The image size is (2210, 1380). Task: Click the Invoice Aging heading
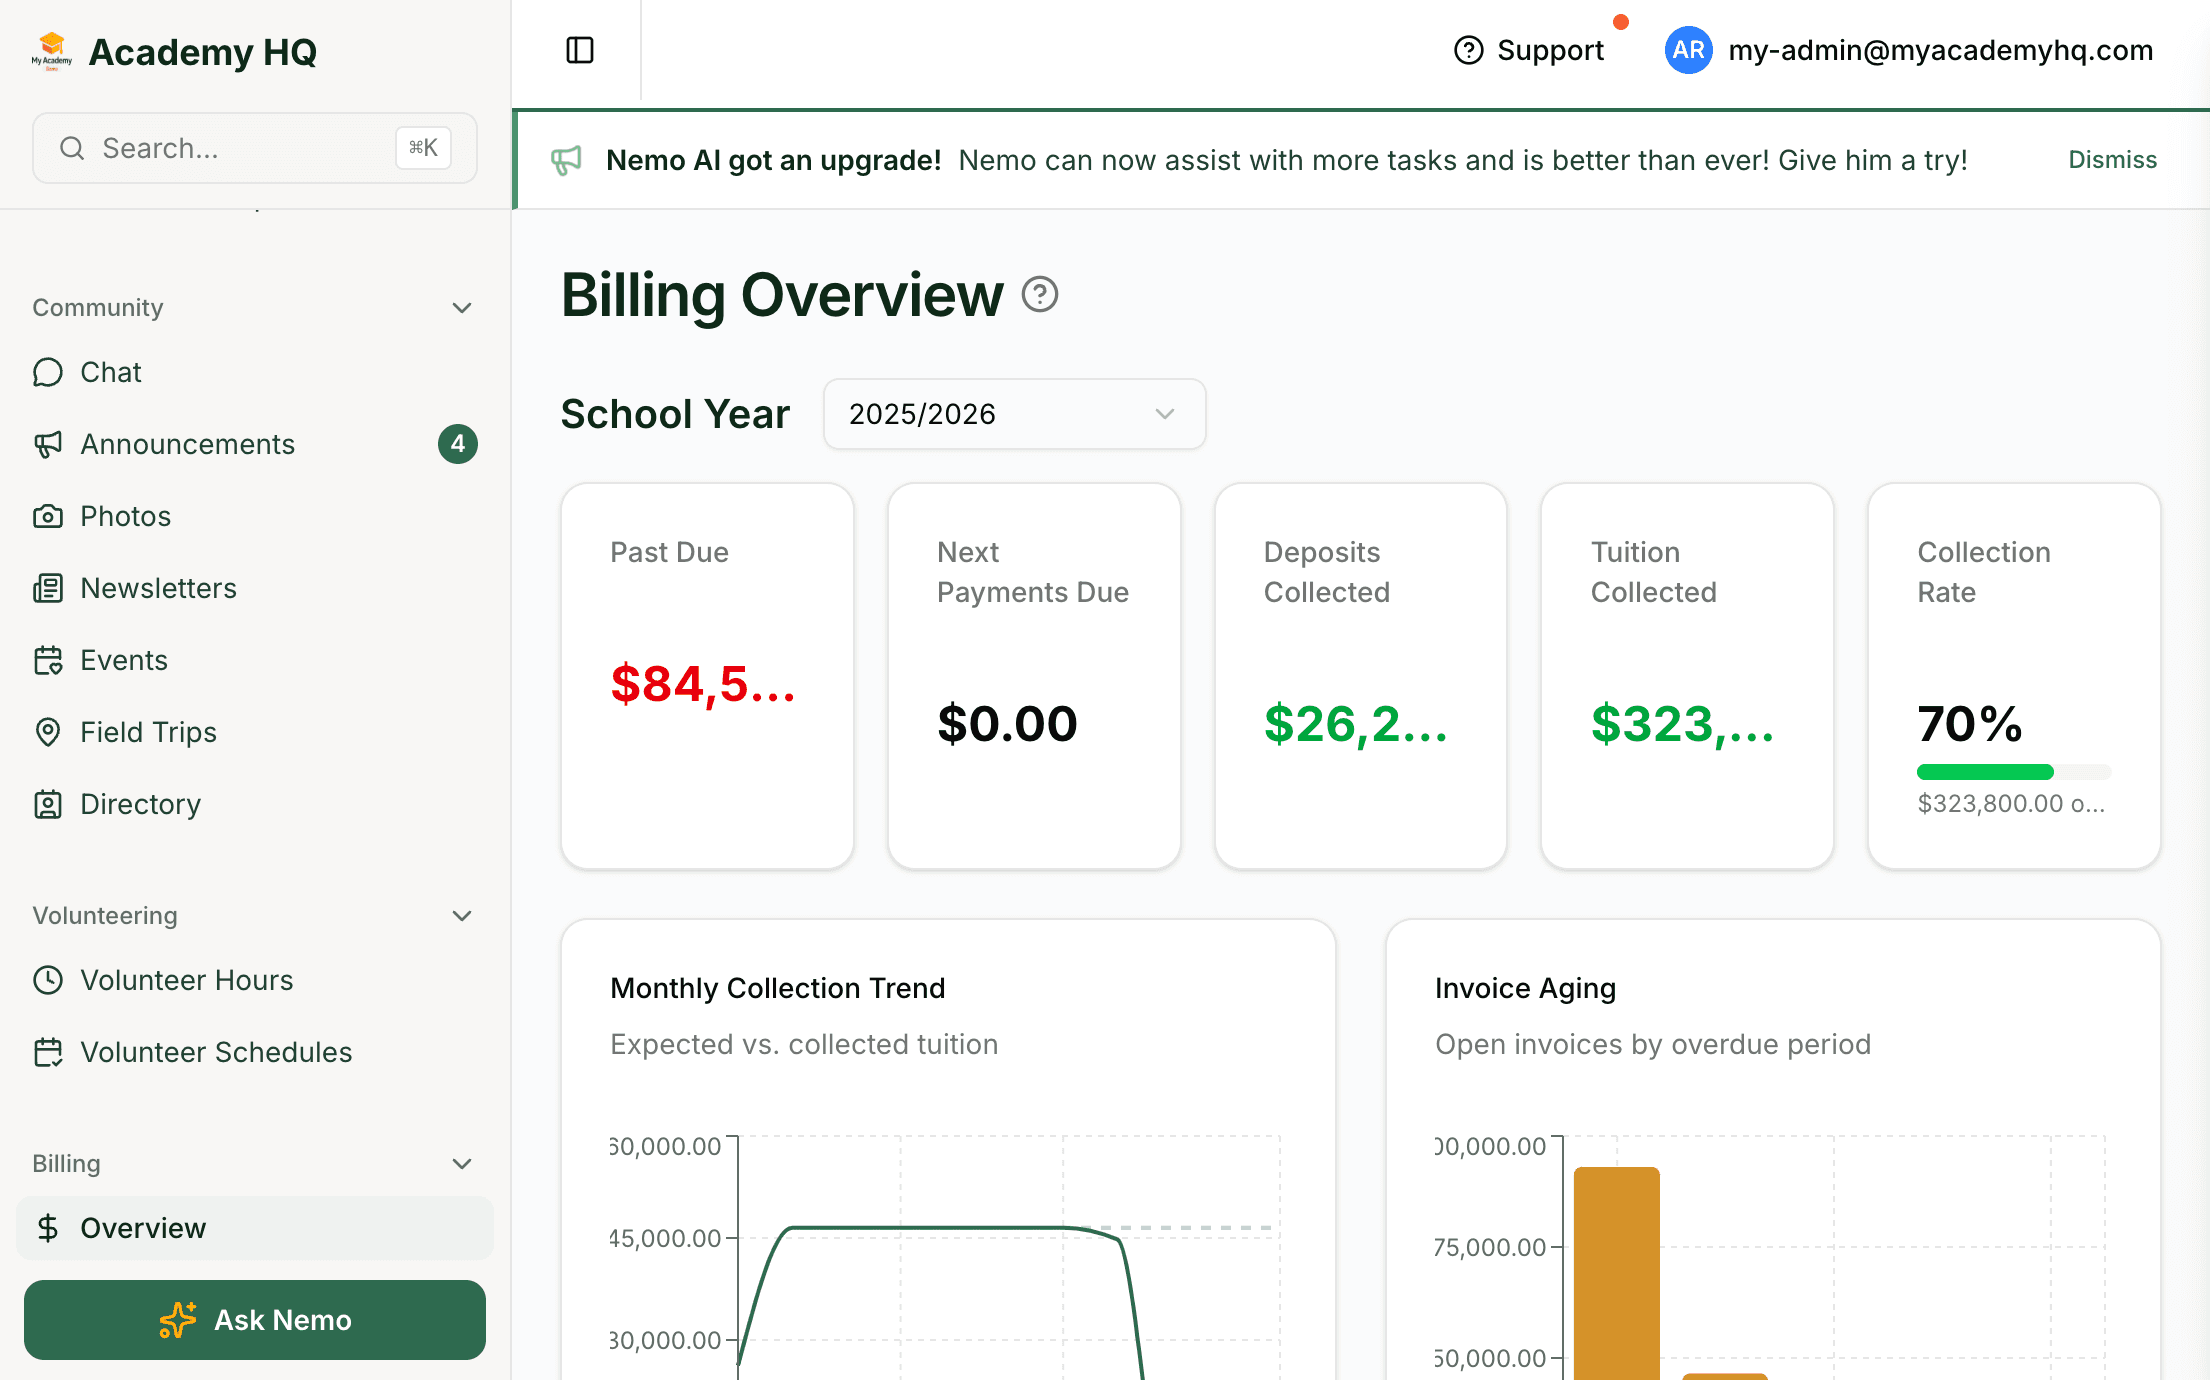(1525, 988)
